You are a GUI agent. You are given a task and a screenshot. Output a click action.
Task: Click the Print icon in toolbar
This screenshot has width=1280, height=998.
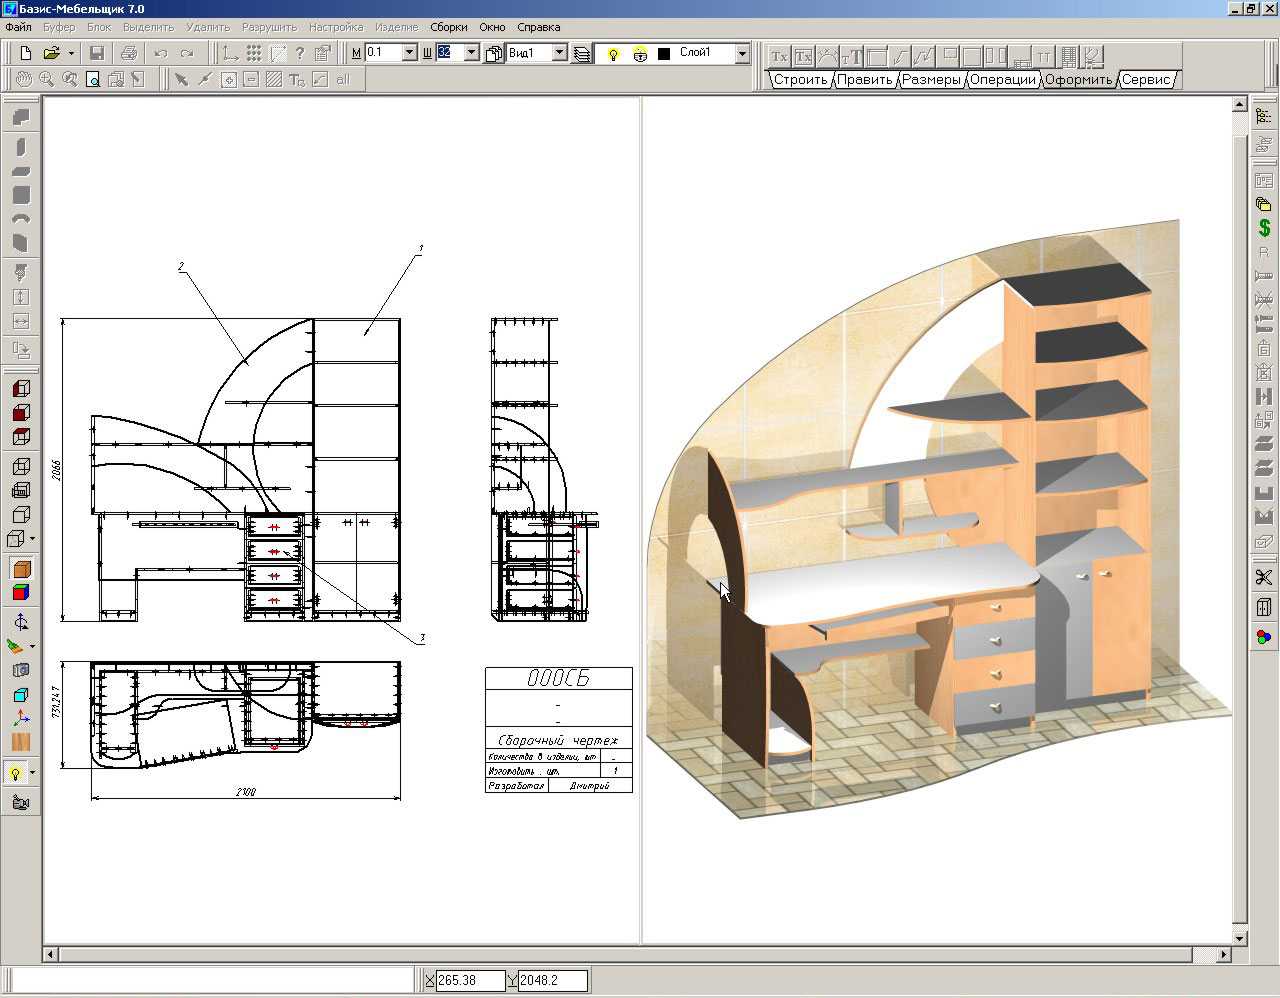(128, 53)
